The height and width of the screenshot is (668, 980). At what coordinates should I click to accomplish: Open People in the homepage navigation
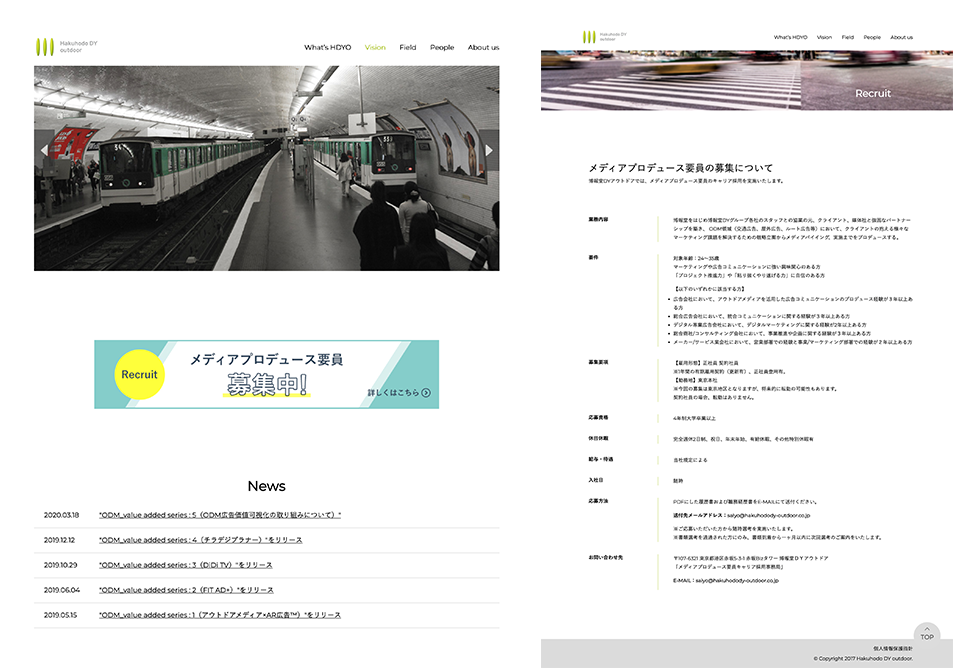[442, 47]
